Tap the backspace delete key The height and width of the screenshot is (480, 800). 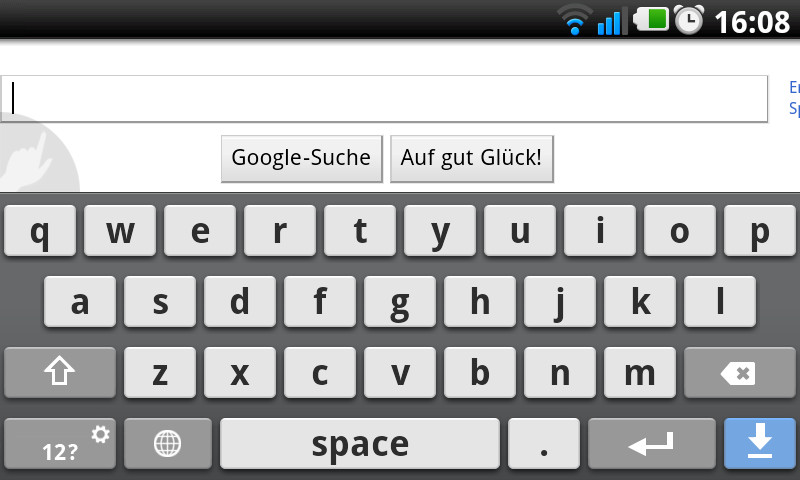pyautogui.click(x=739, y=373)
